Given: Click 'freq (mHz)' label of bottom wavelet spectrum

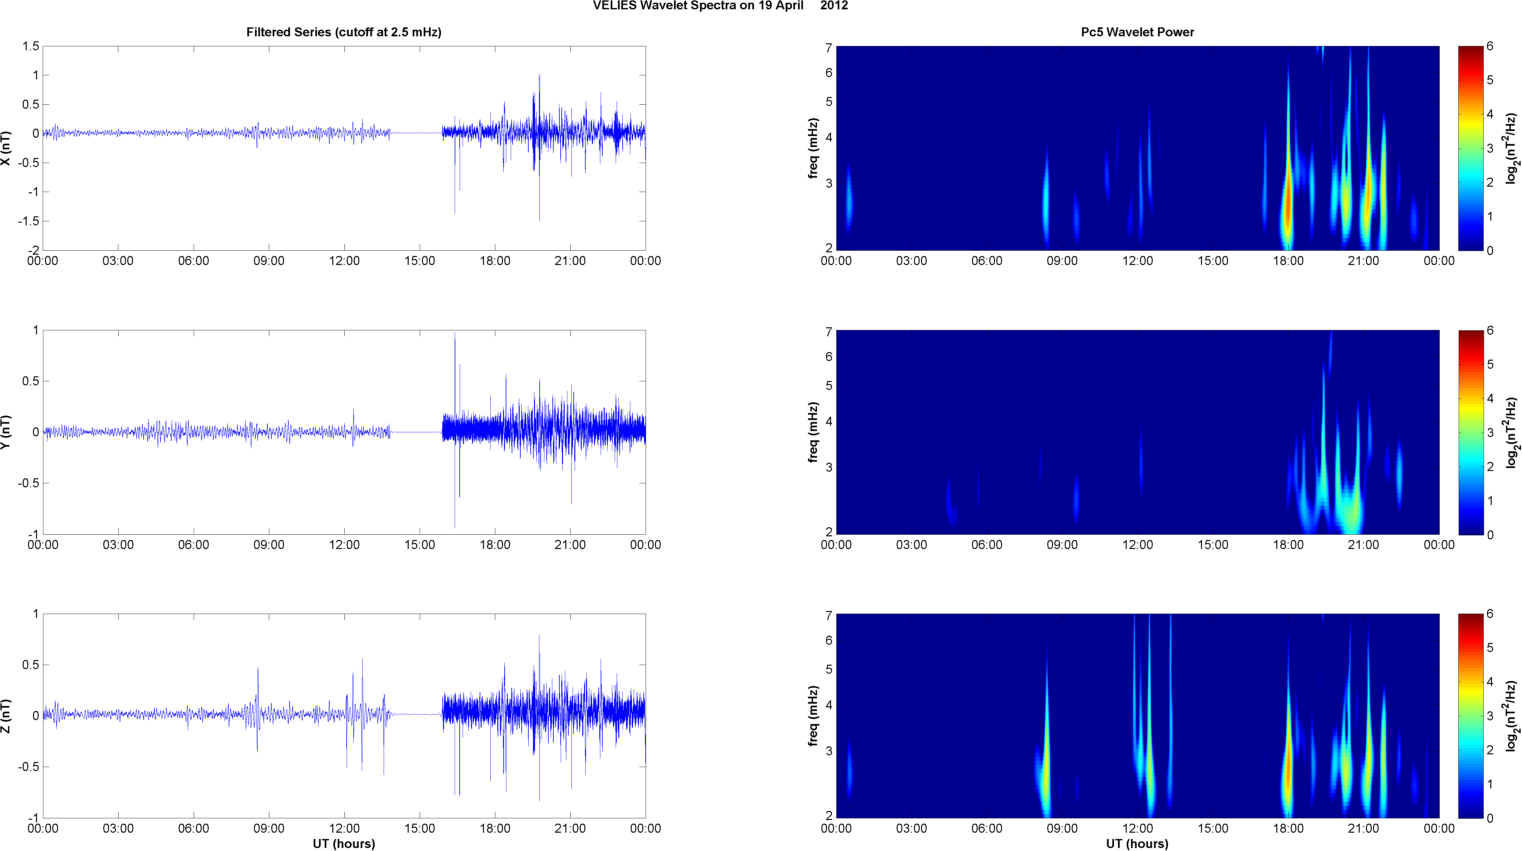Looking at the screenshot, I should point(814,716).
